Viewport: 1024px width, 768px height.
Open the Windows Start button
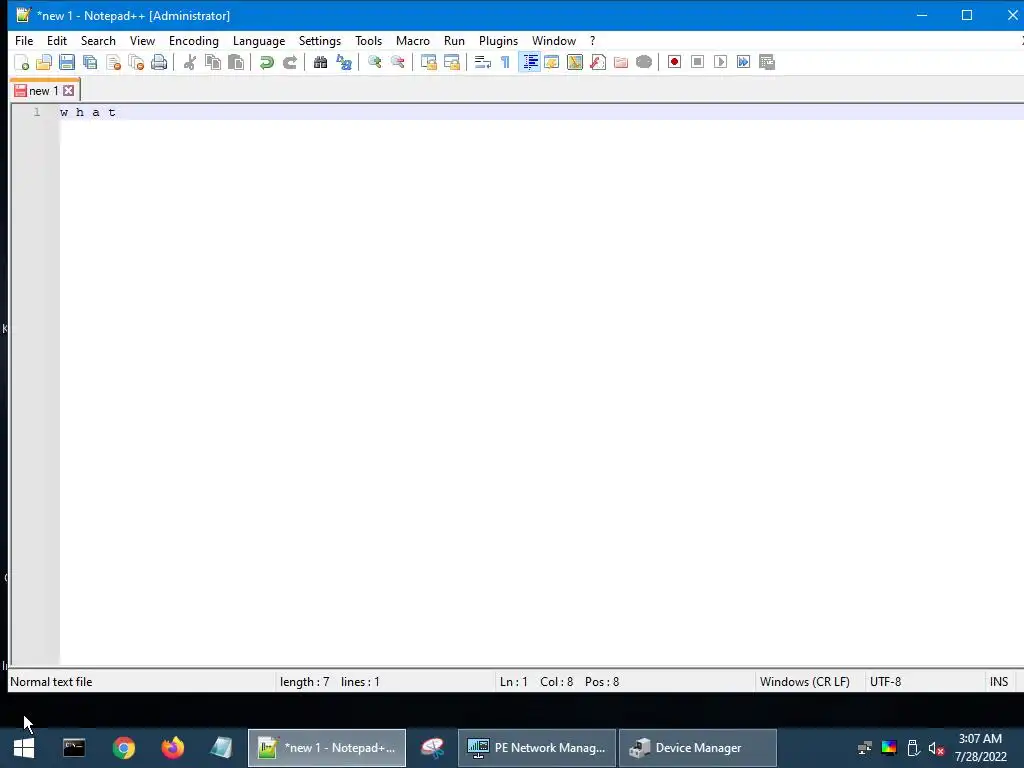point(24,748)
